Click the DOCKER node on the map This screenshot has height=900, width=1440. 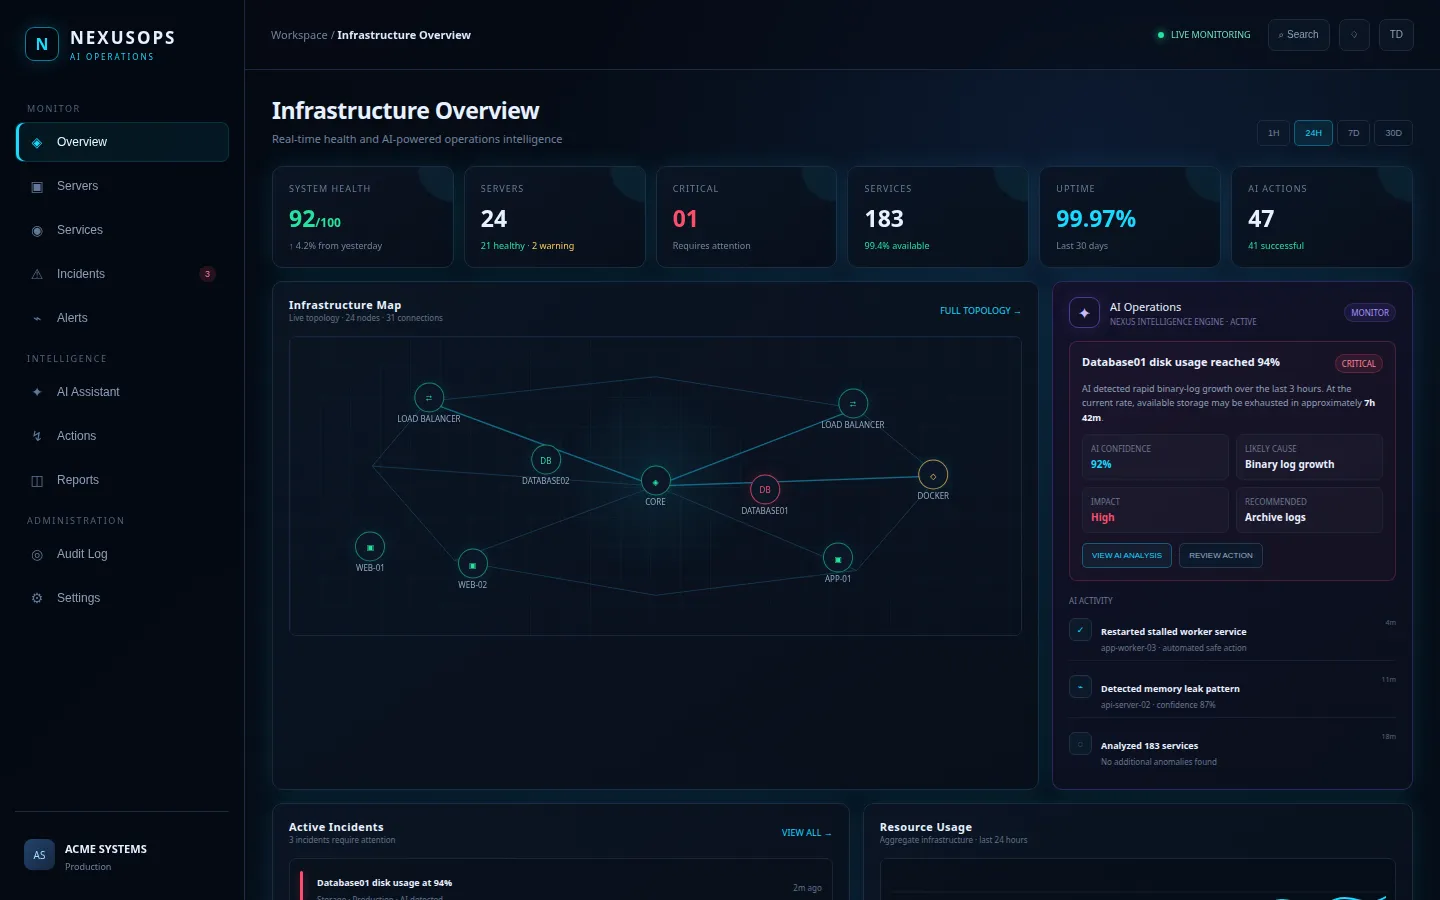(933, 475)
